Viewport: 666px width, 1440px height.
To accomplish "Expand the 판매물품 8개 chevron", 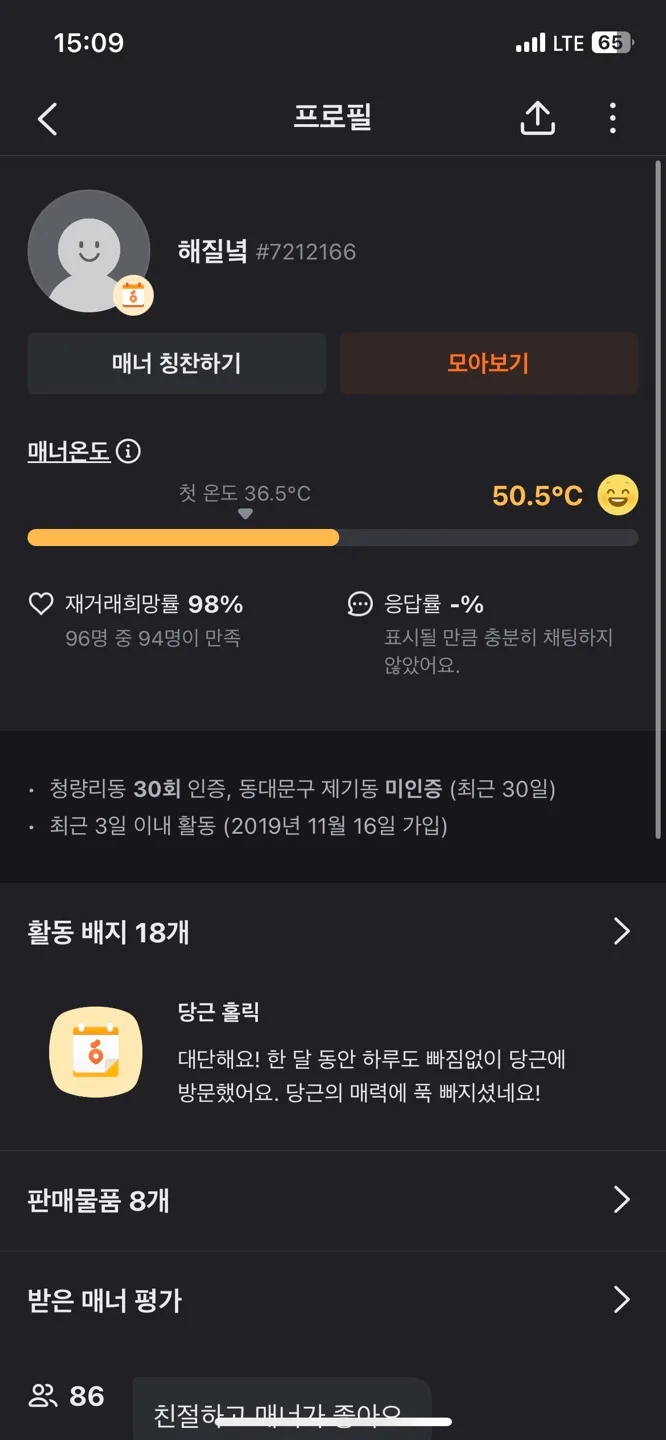I will pyautogui.click(x=622, y=1200).
